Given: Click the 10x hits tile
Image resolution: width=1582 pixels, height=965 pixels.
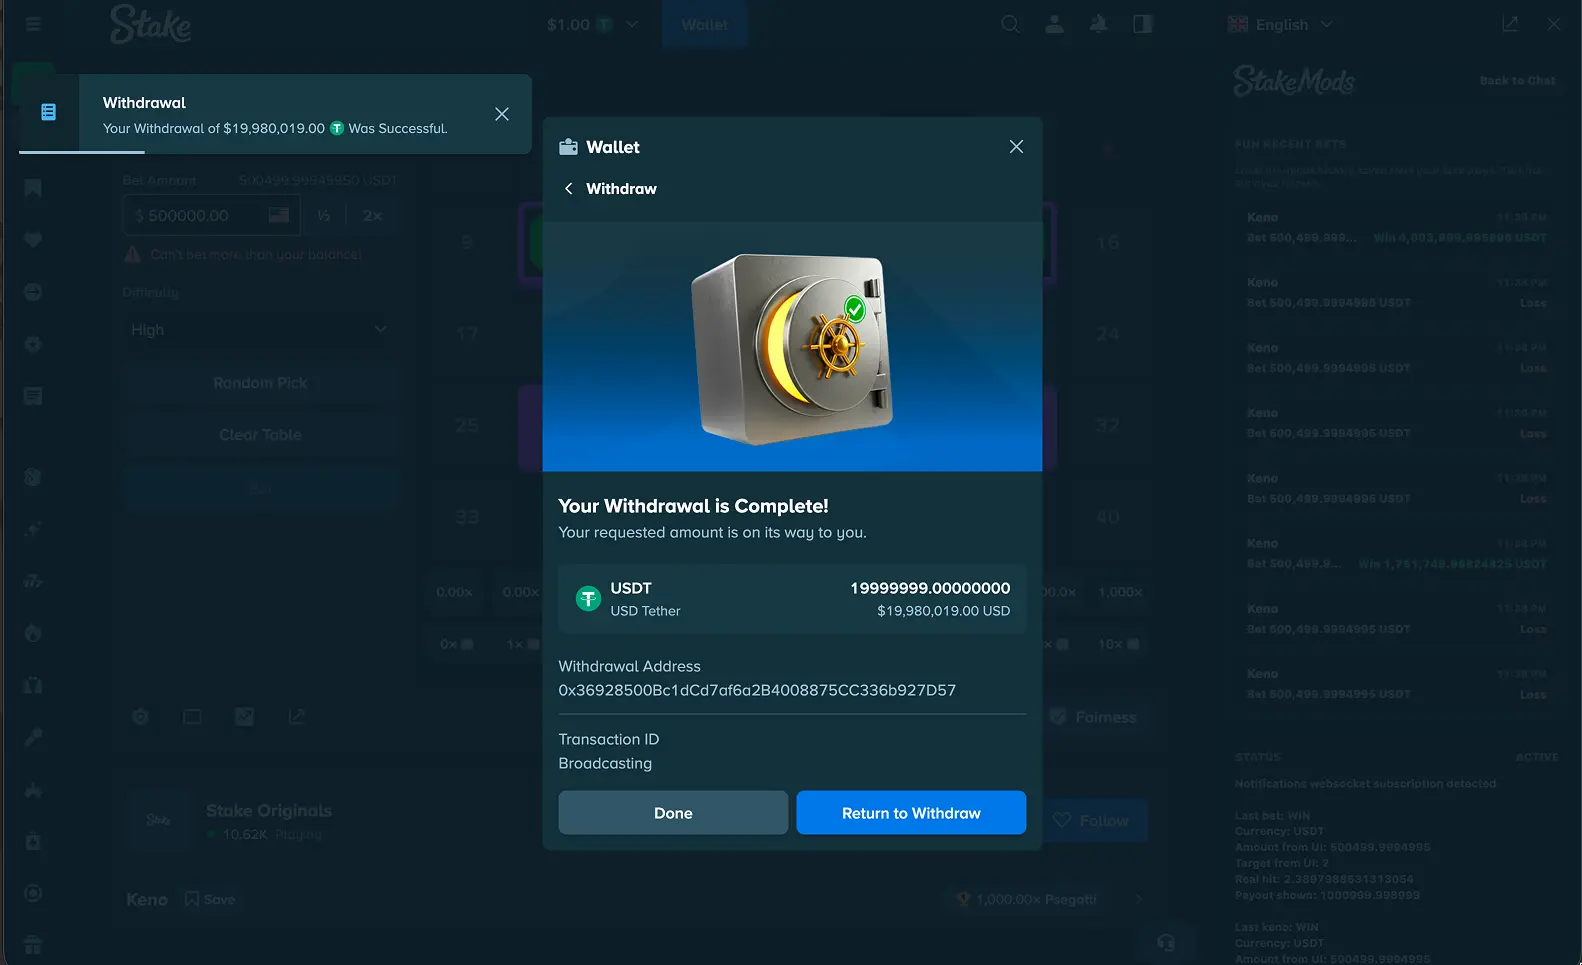Looking at the screenshot, I should pyautogui.click(x=1118, y=645).
